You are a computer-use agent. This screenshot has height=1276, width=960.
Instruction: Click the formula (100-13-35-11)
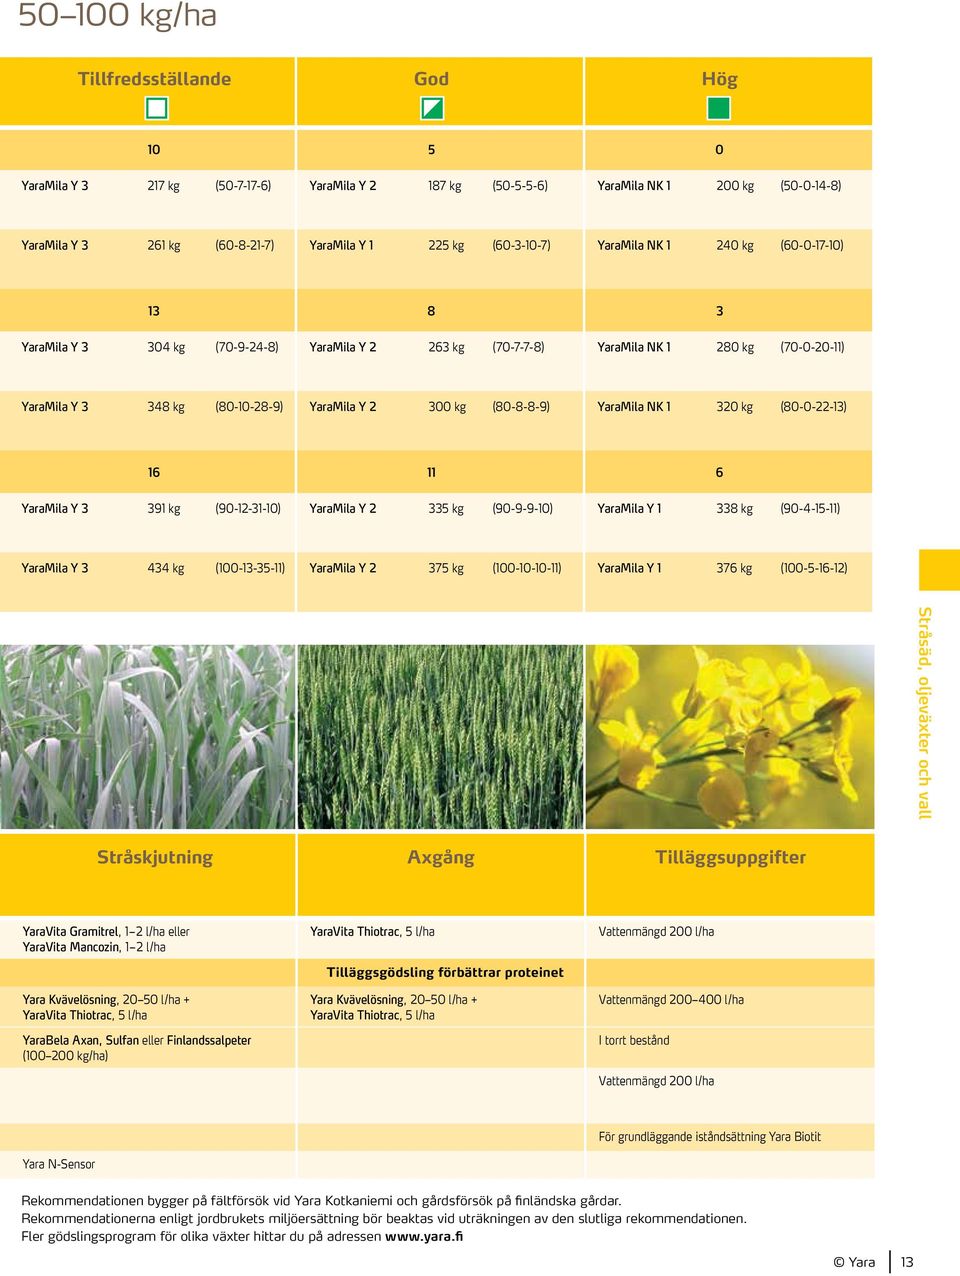click(x=250, y=568)
